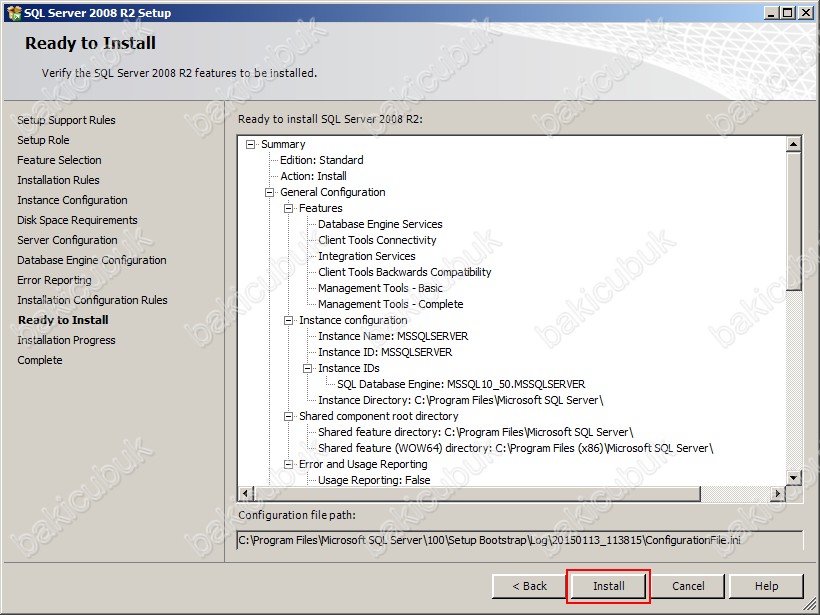Select the Installation Configuration Rules step
This screenshot has height=615, width=820.
(93, 300)
